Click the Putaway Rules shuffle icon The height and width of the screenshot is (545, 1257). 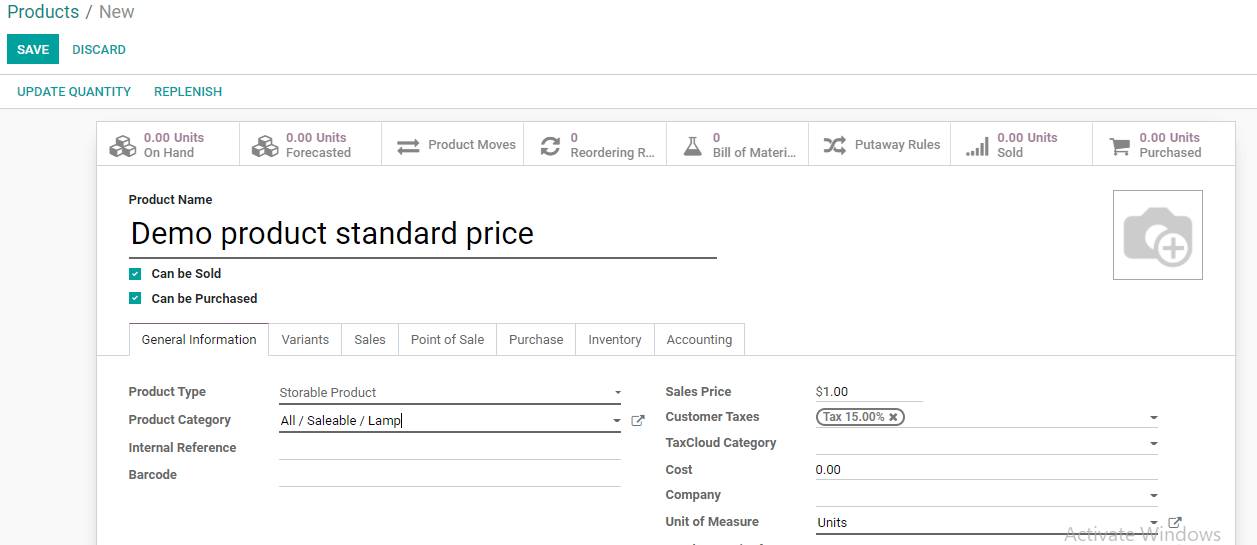[x=834, y=146]
